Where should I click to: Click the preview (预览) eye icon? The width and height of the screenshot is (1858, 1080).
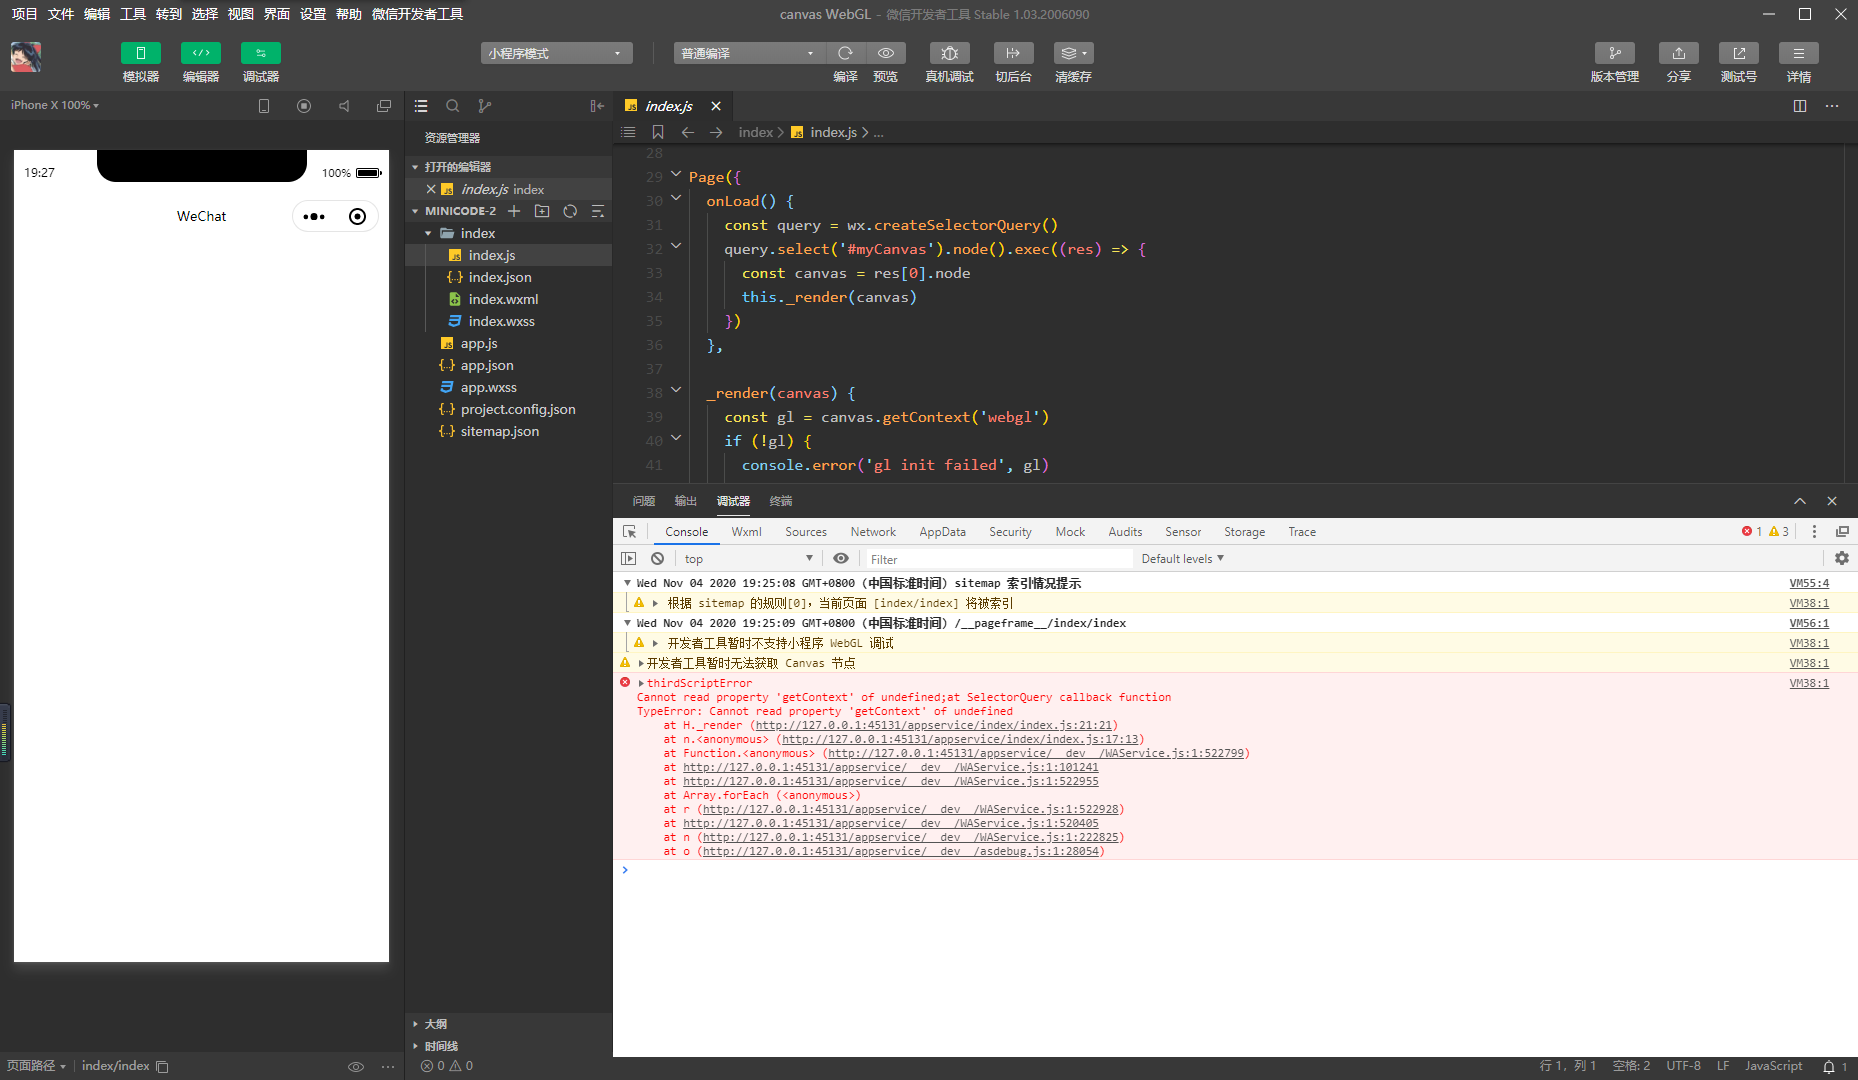(886, 53)
